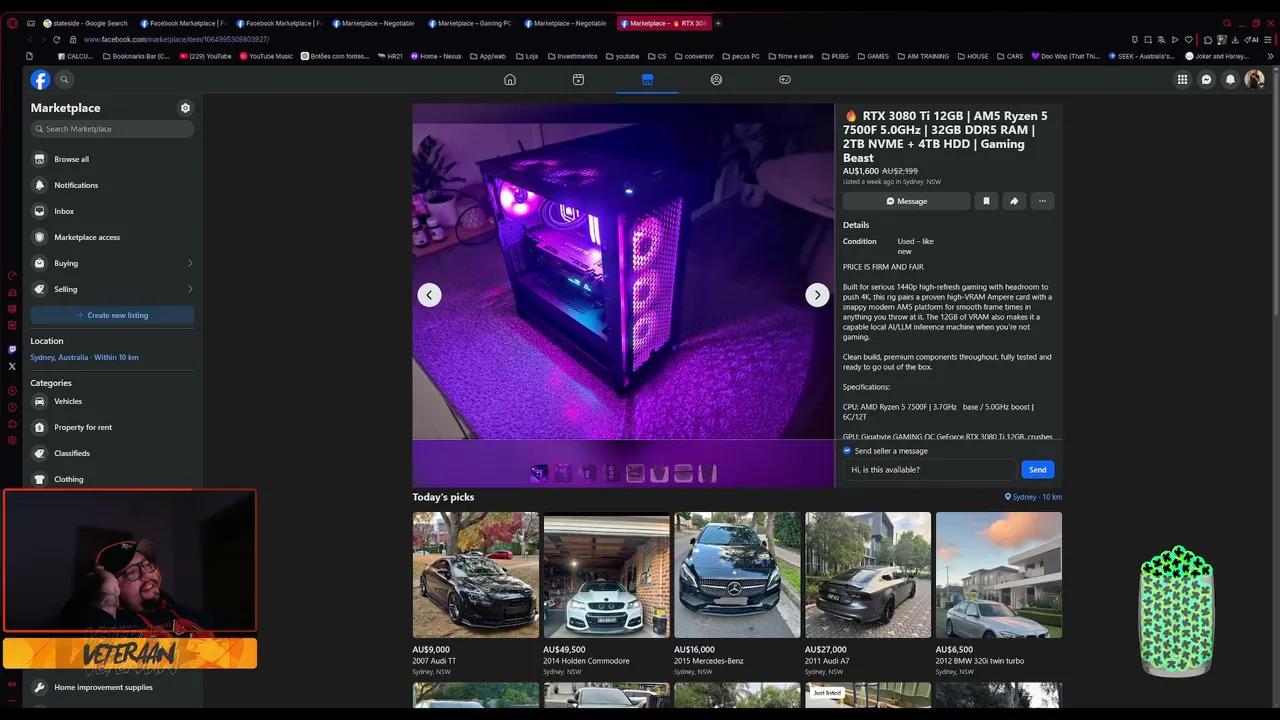The height and width of the screenshot is (720, 1280).
Task: Change location 'Sydney, Australia · Within 10 km'
Action: pyautogui.click(x=85, y=357)
